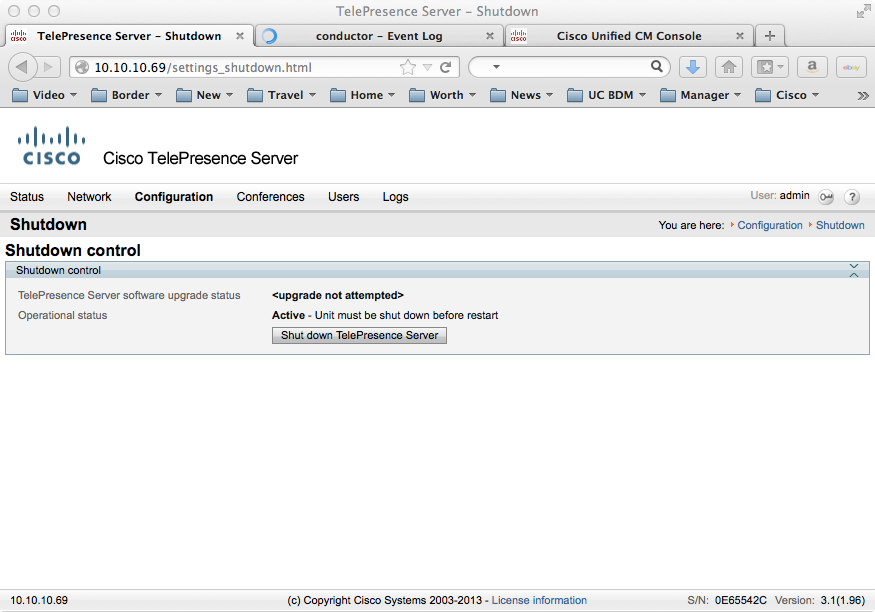Open the New bookmarks folder

(204, 95)
